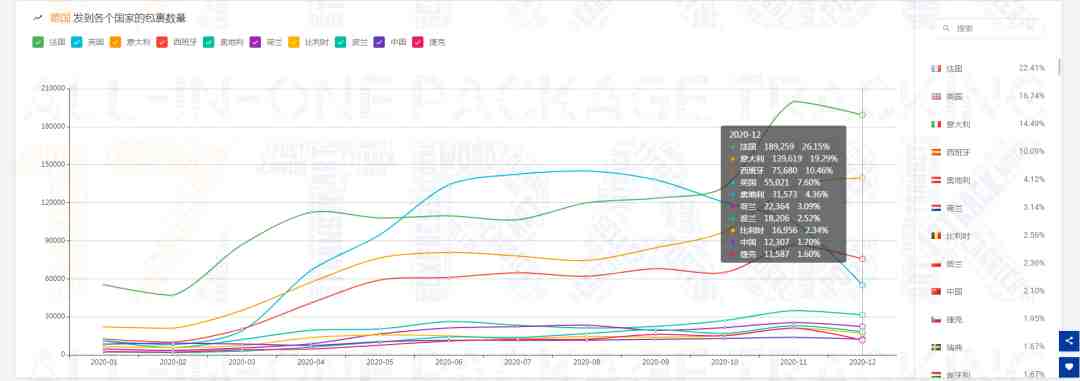Toggle the red 西班牙 legend checkbox
Viewport: 1080px width, 381px height.
[162, 42]
